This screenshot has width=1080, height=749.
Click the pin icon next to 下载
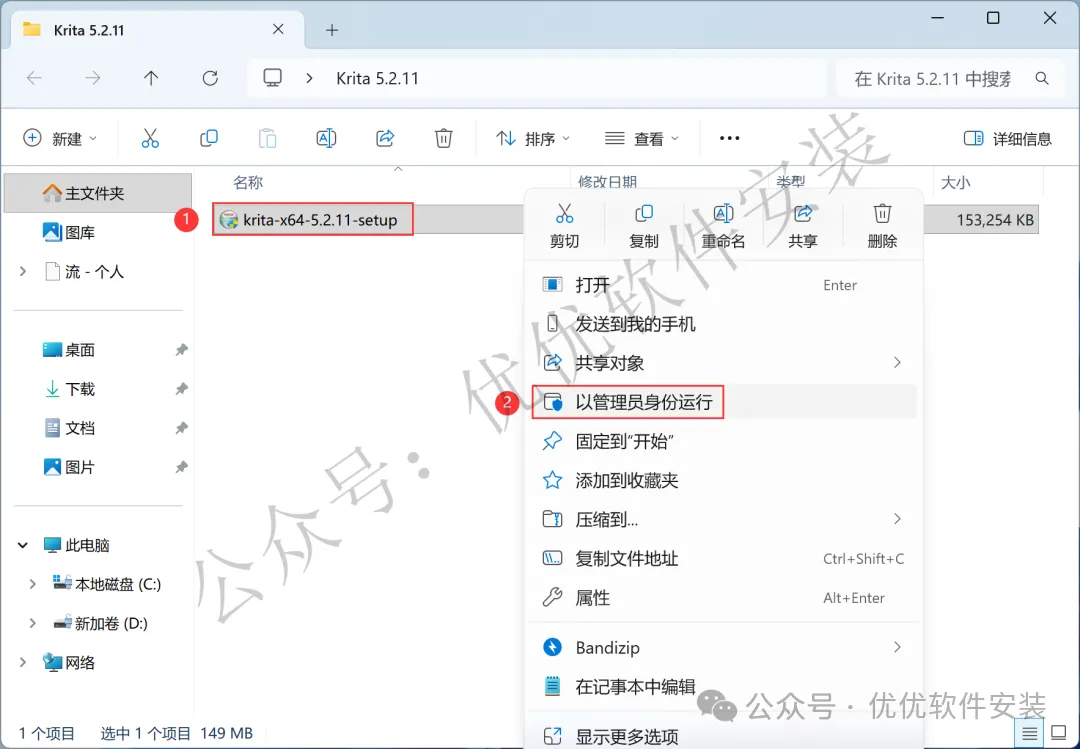tap(181, 389)
